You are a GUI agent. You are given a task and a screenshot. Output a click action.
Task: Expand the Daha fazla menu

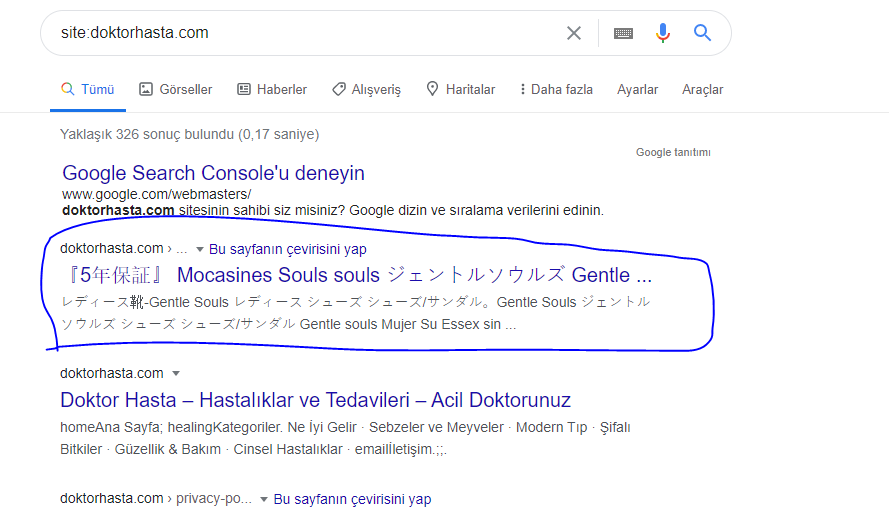[556, 89]
